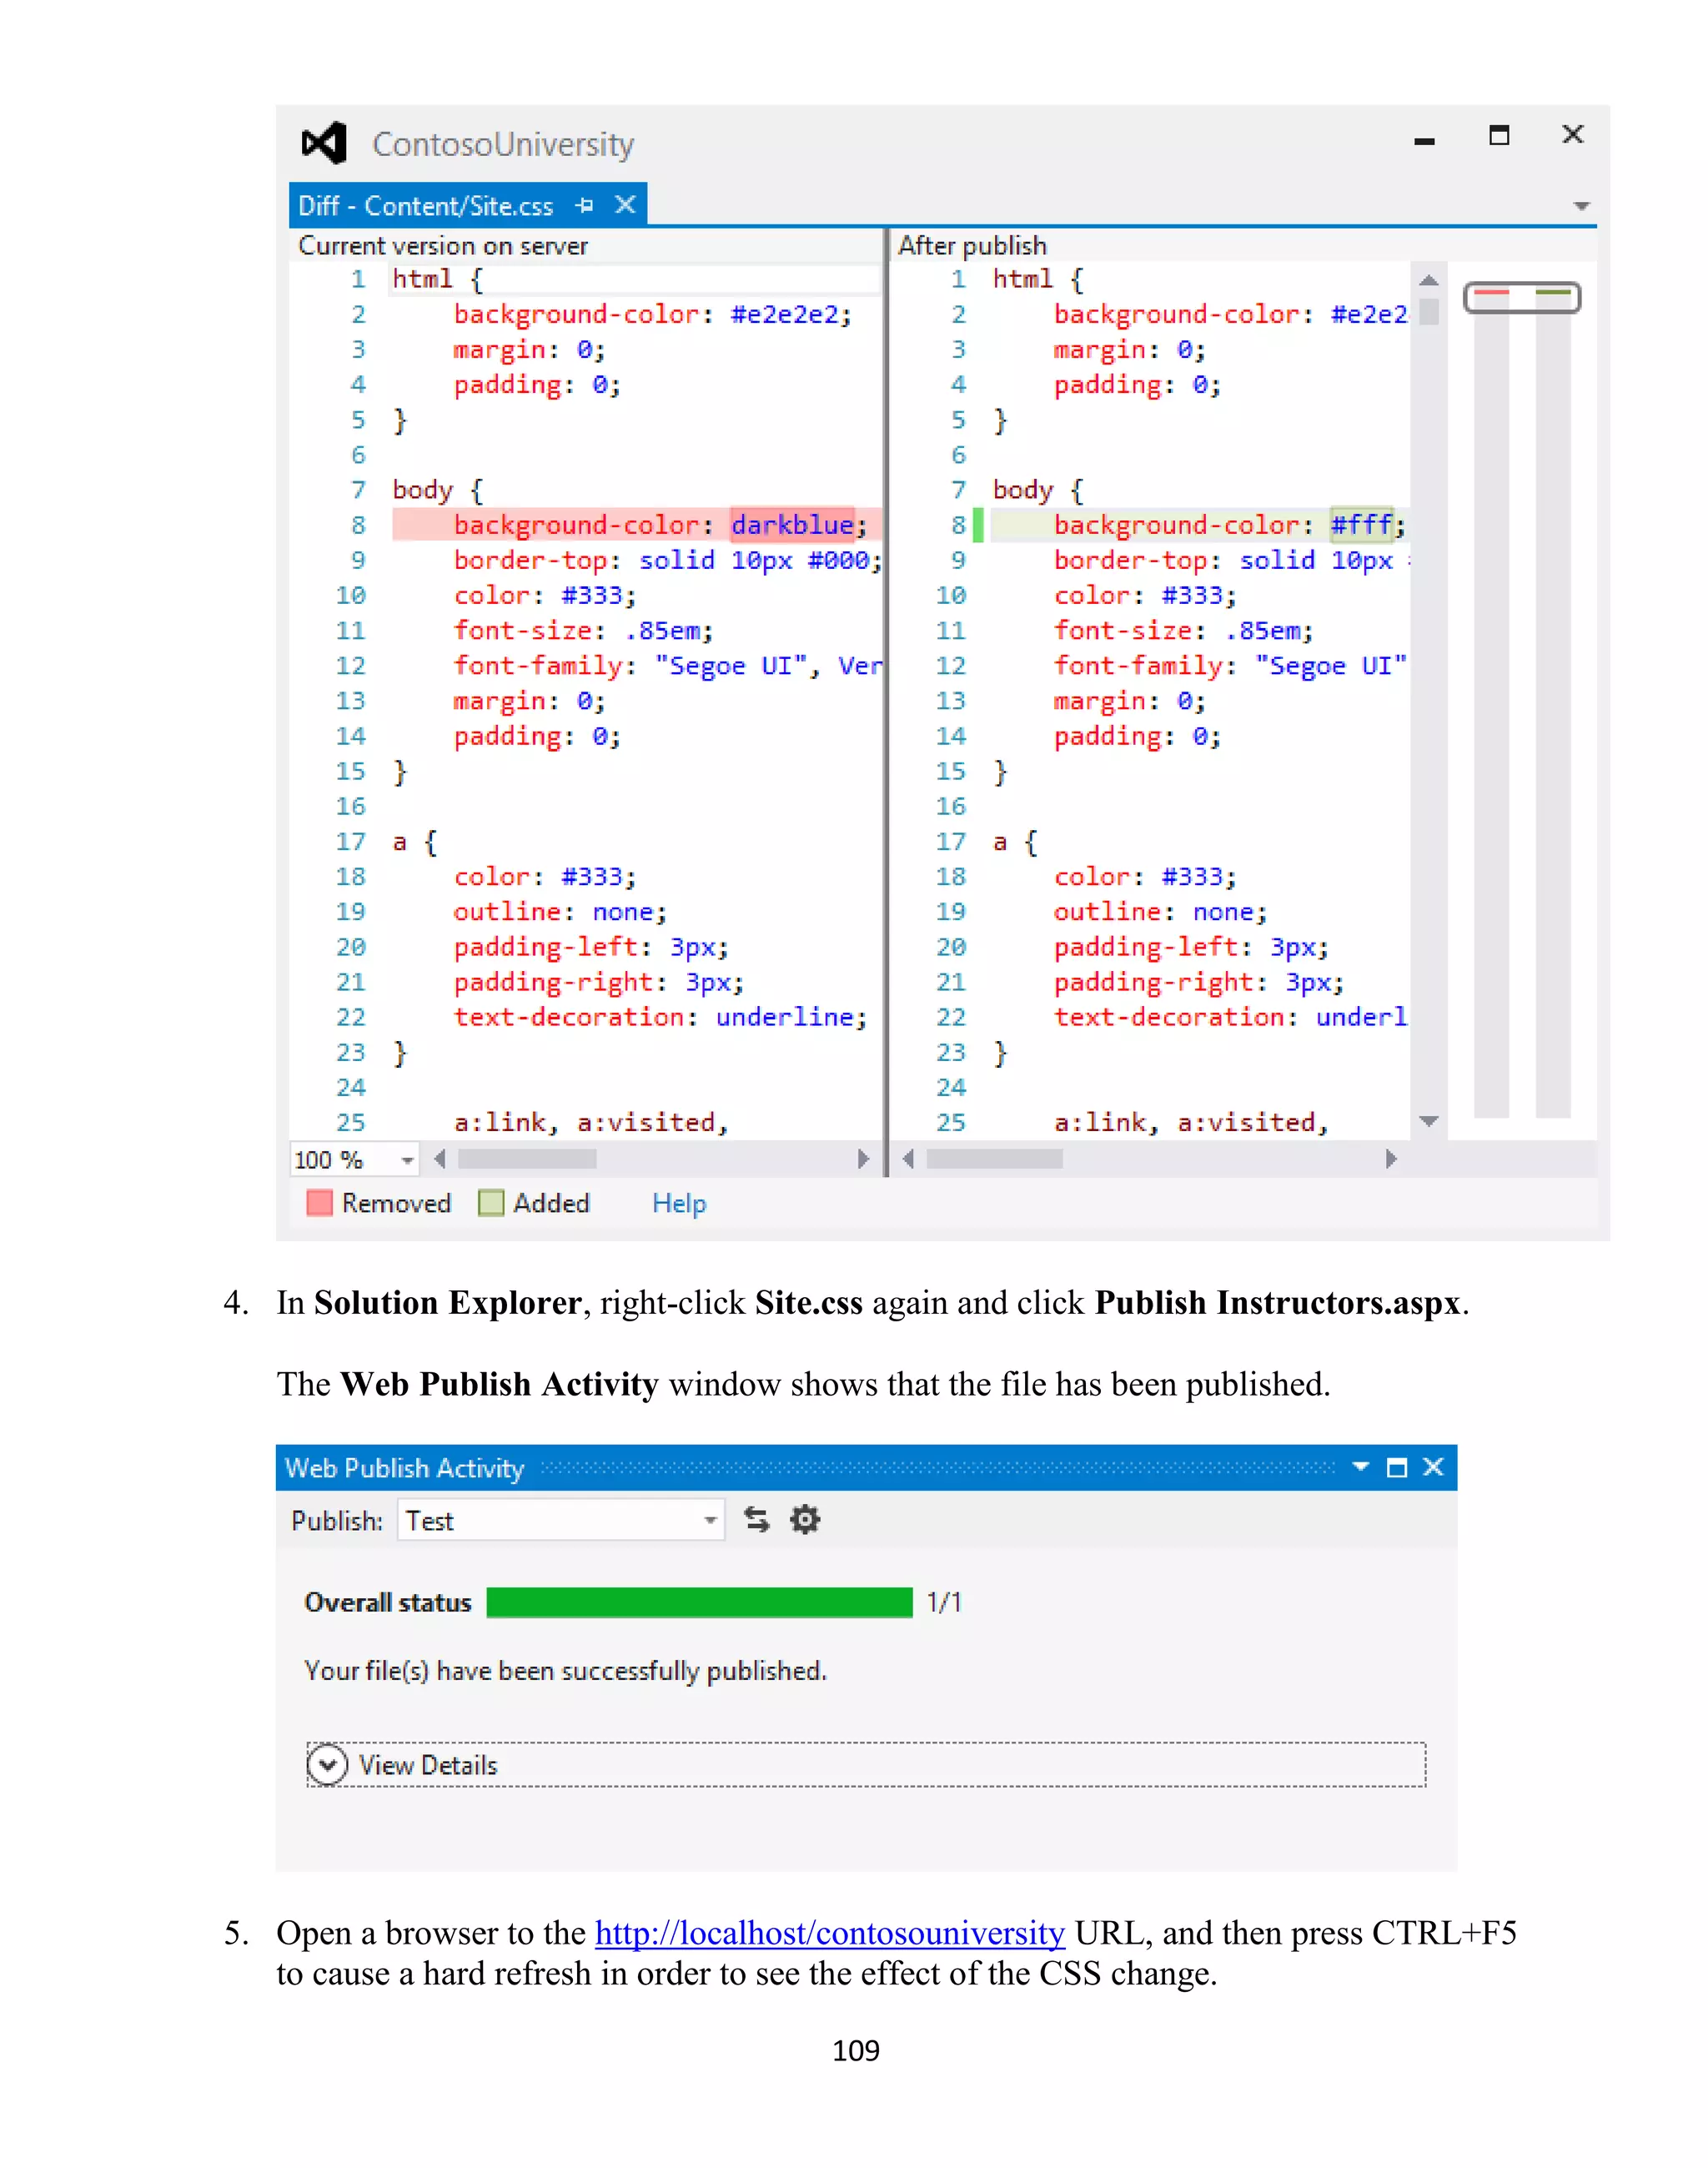Click 'text-decoration: underline;' line 22 in server pane
Image resolution: width=1708 pixels, height=2168 pixels.
[660, 1017]
